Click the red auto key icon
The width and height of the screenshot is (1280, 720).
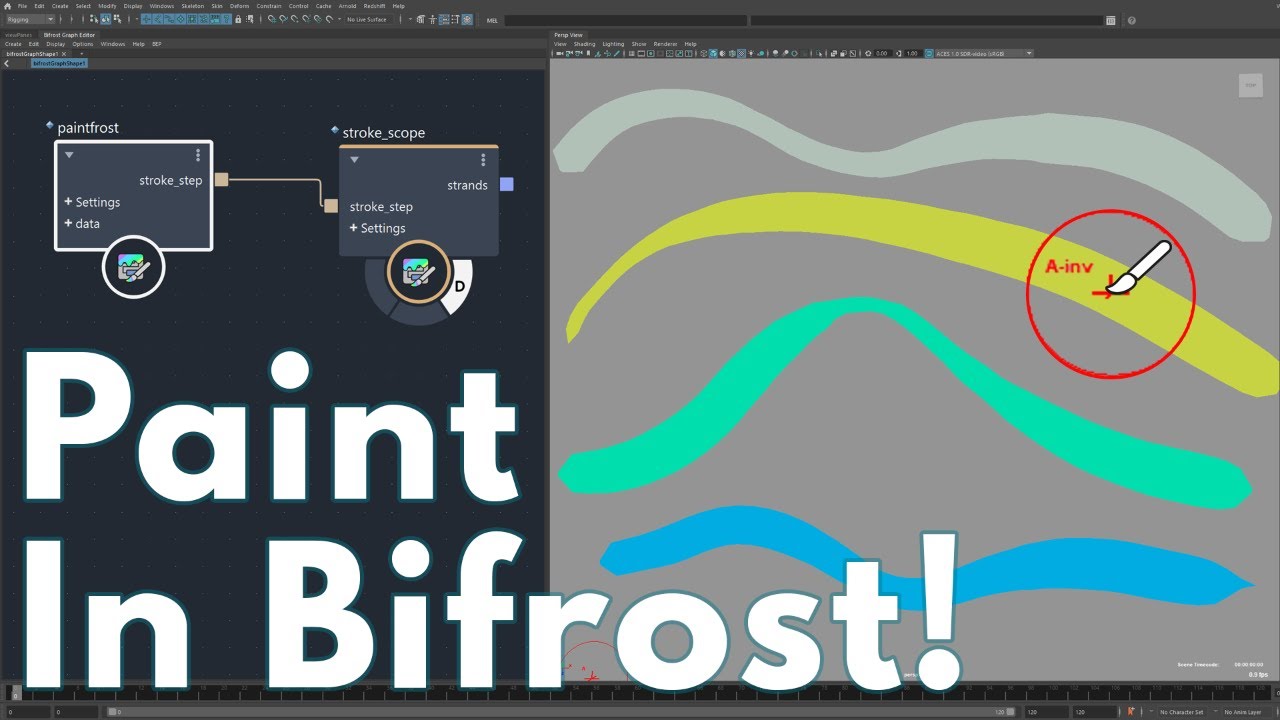pyautogui.click(x=1131, y=712)
